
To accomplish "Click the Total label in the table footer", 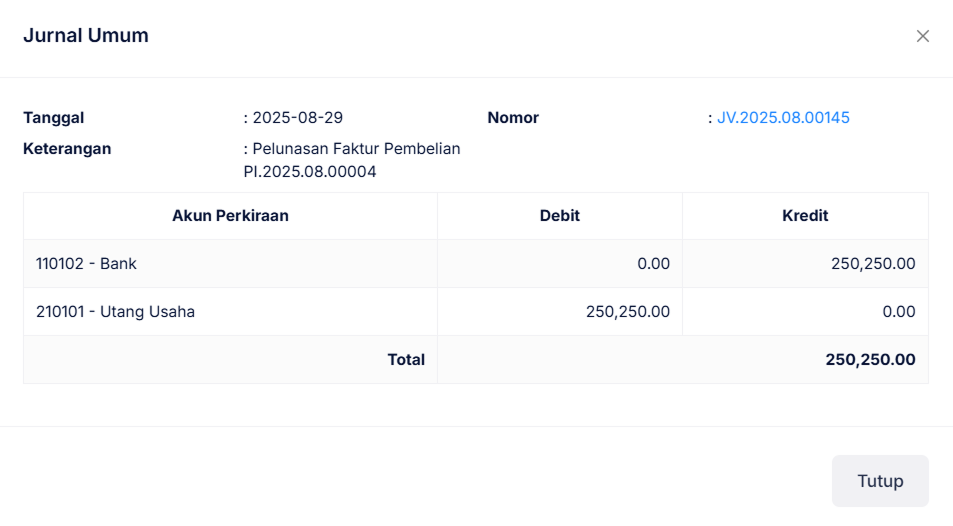I will click(406, 360).
